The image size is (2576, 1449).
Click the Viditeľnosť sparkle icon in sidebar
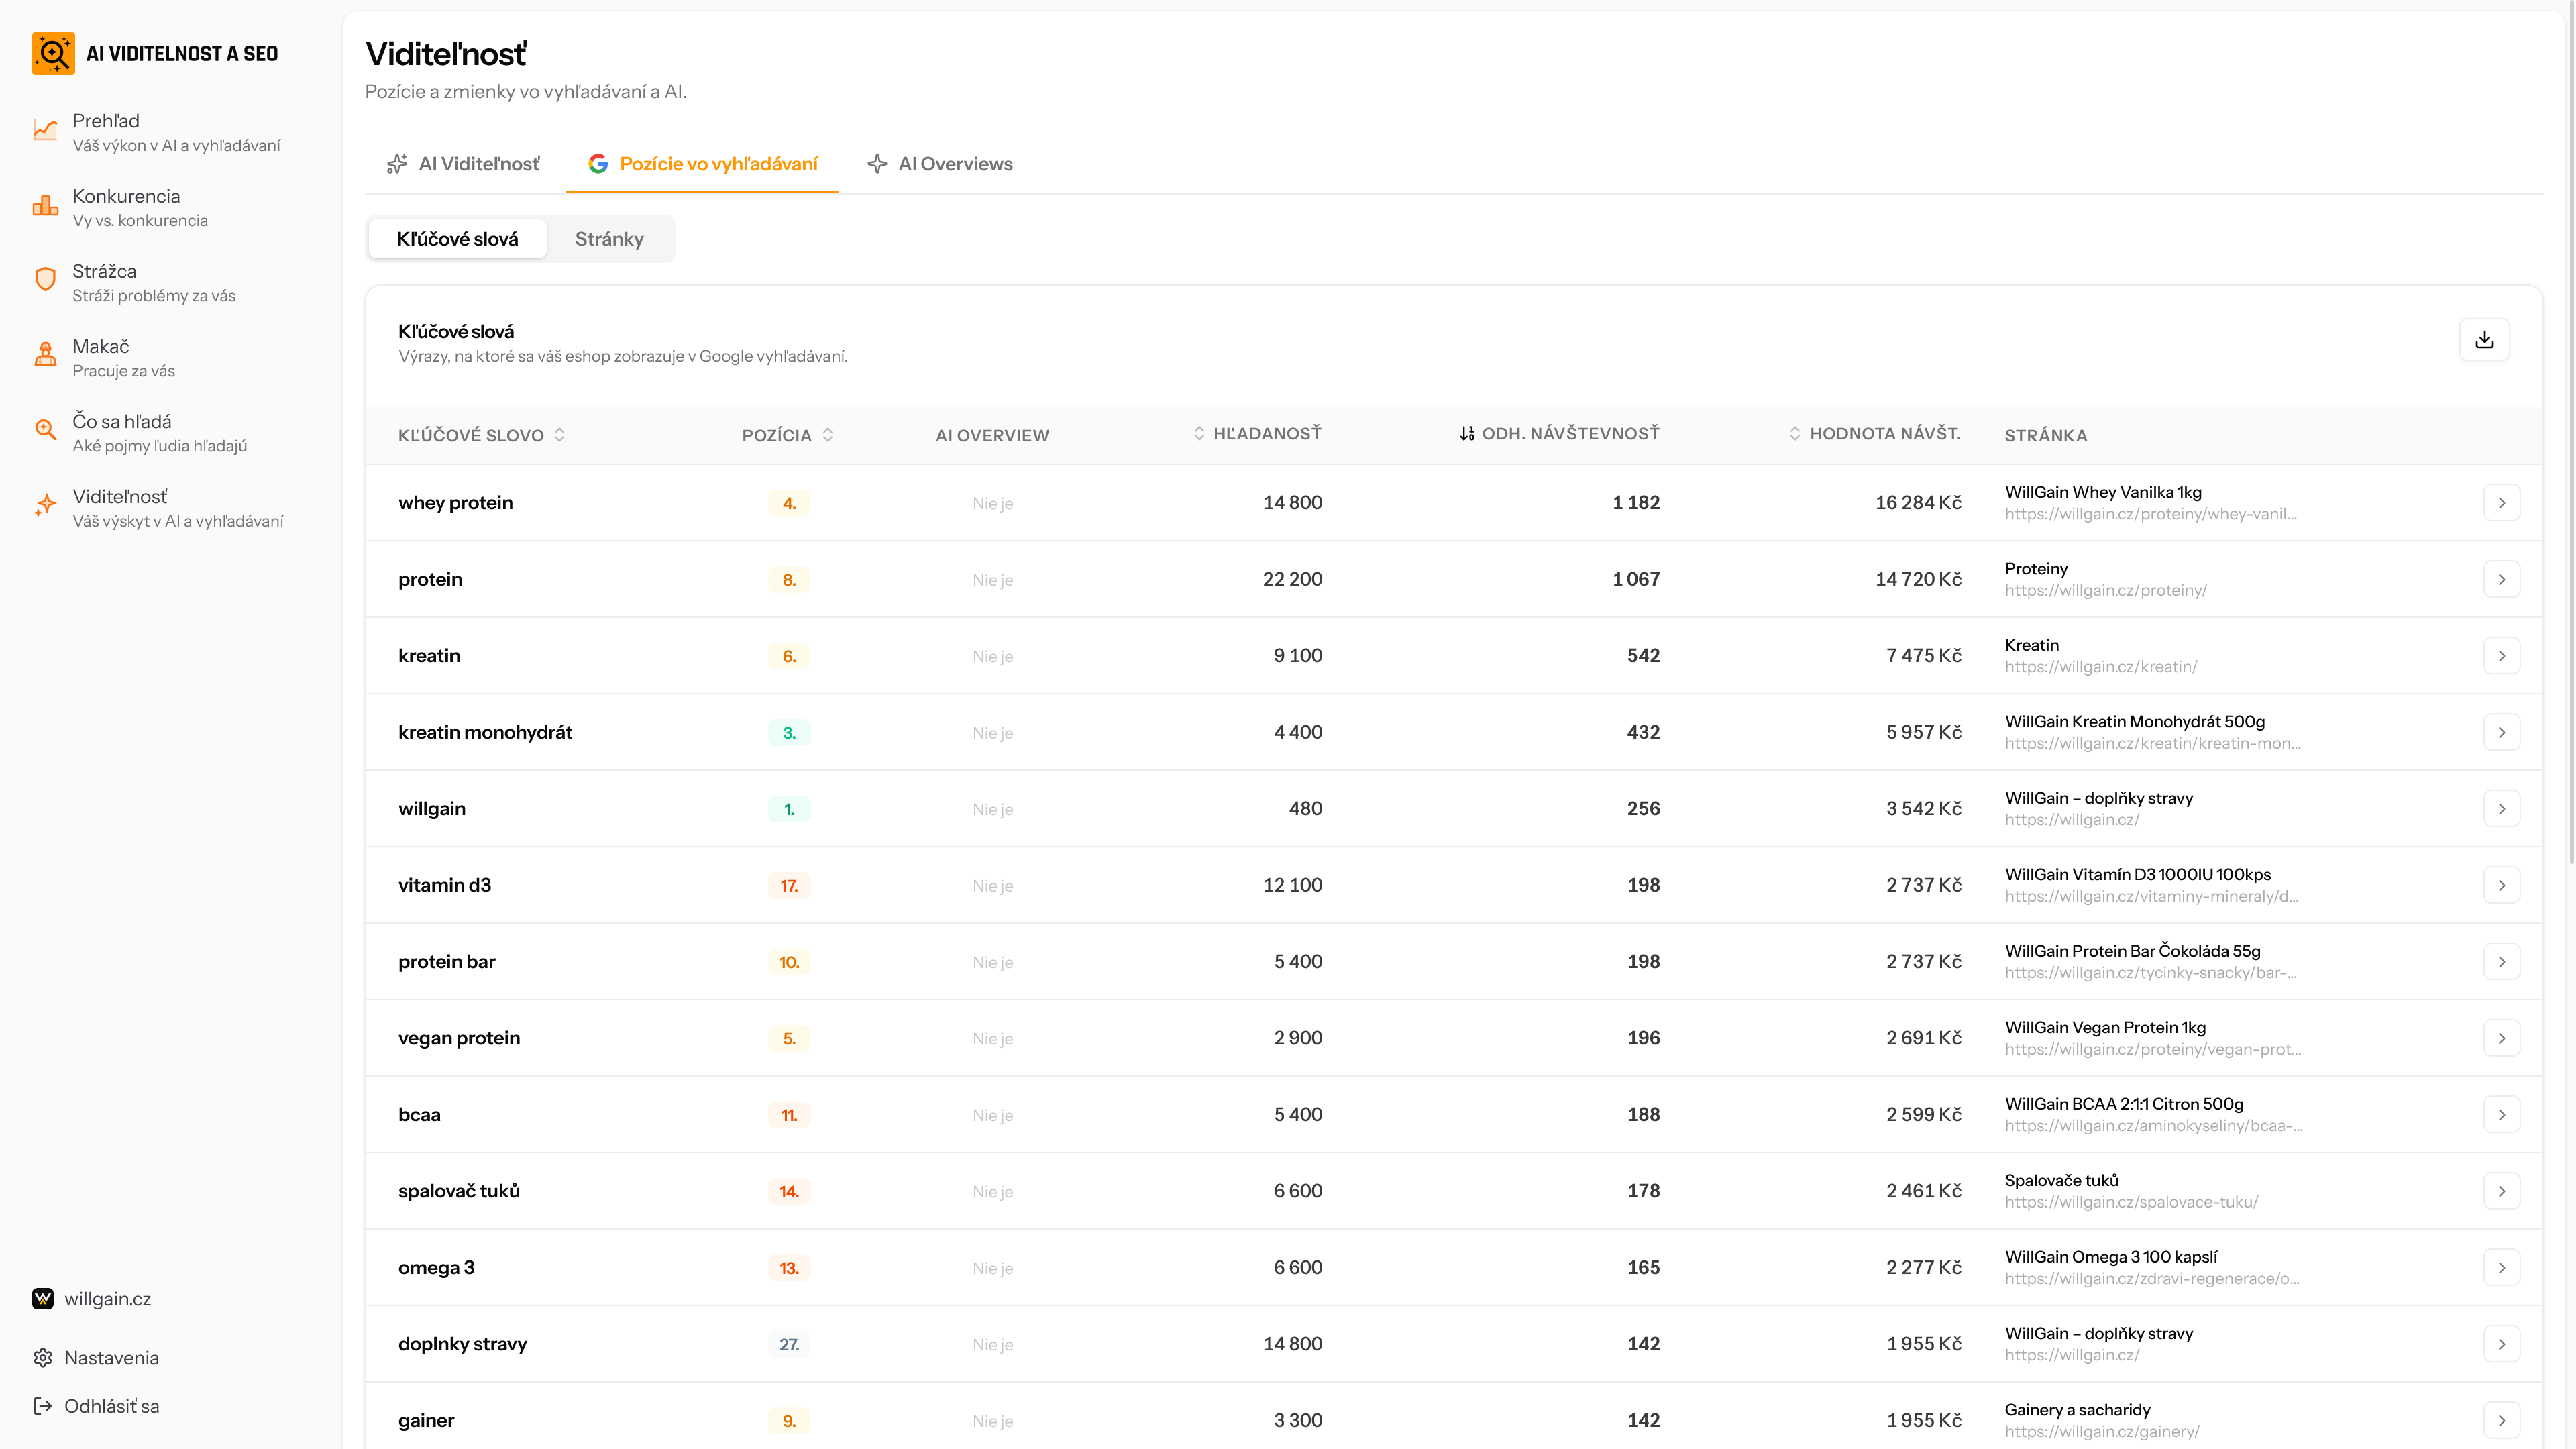(45, 506)
